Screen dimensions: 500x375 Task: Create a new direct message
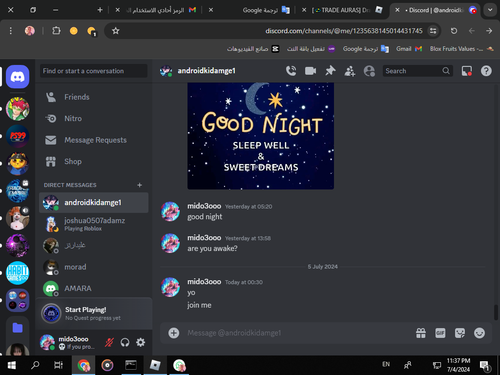tap(140, 185)
